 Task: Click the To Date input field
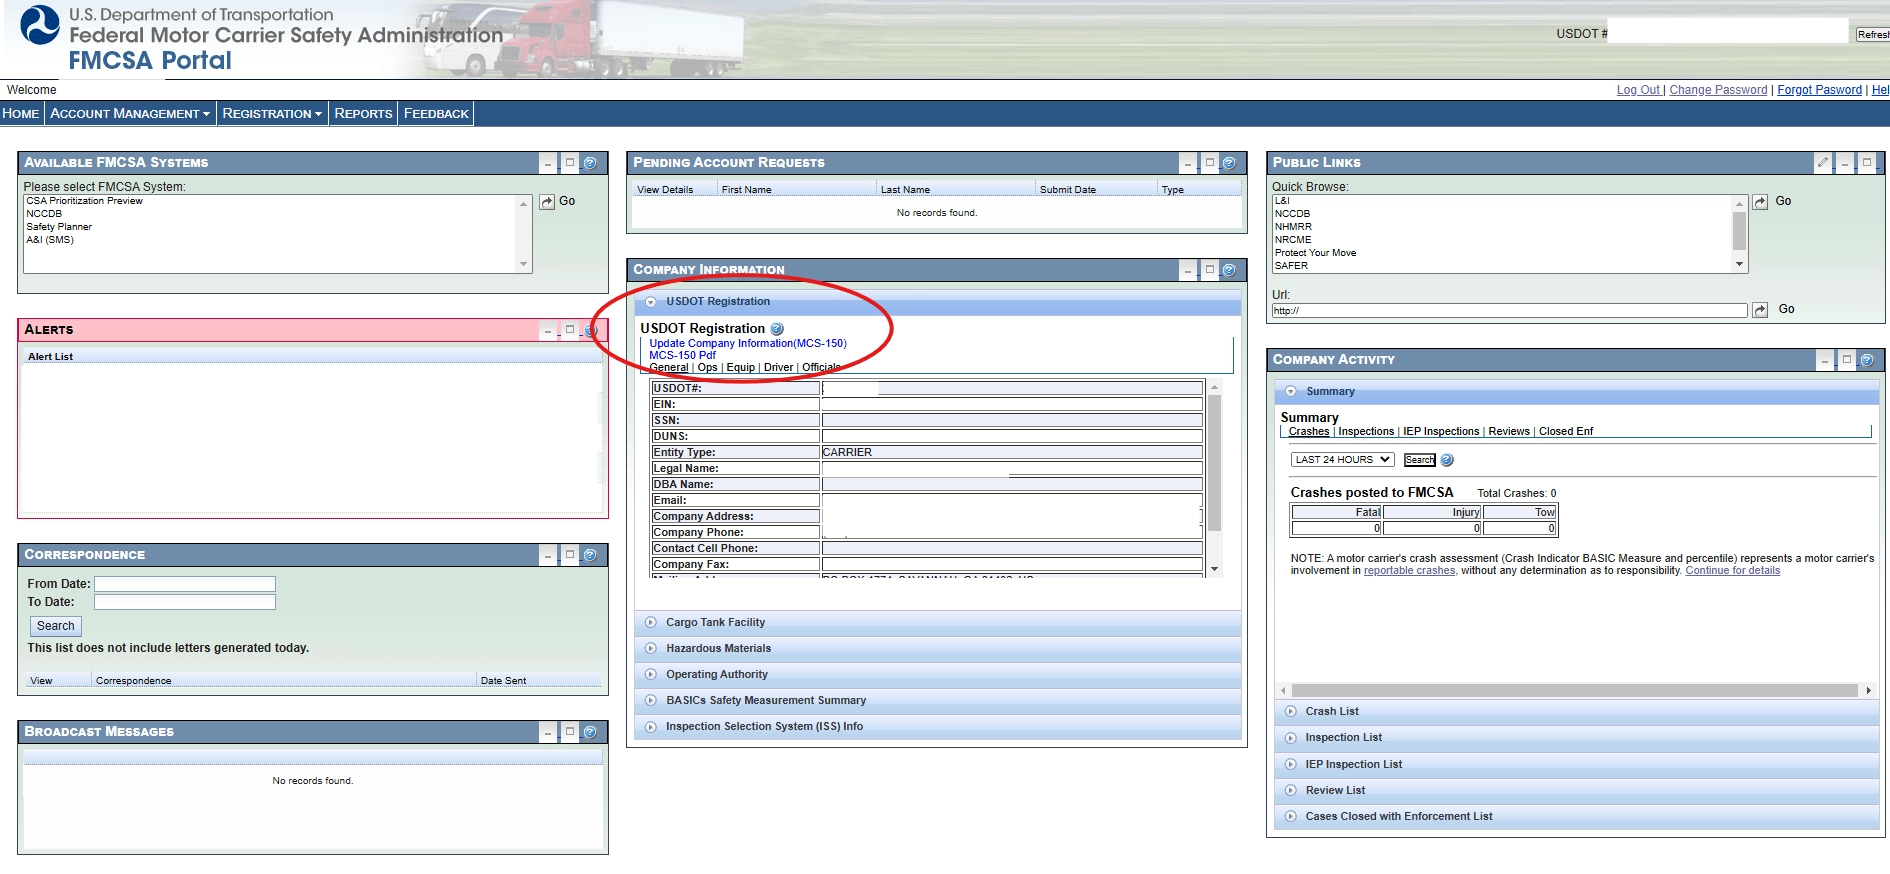coord(185,602)
